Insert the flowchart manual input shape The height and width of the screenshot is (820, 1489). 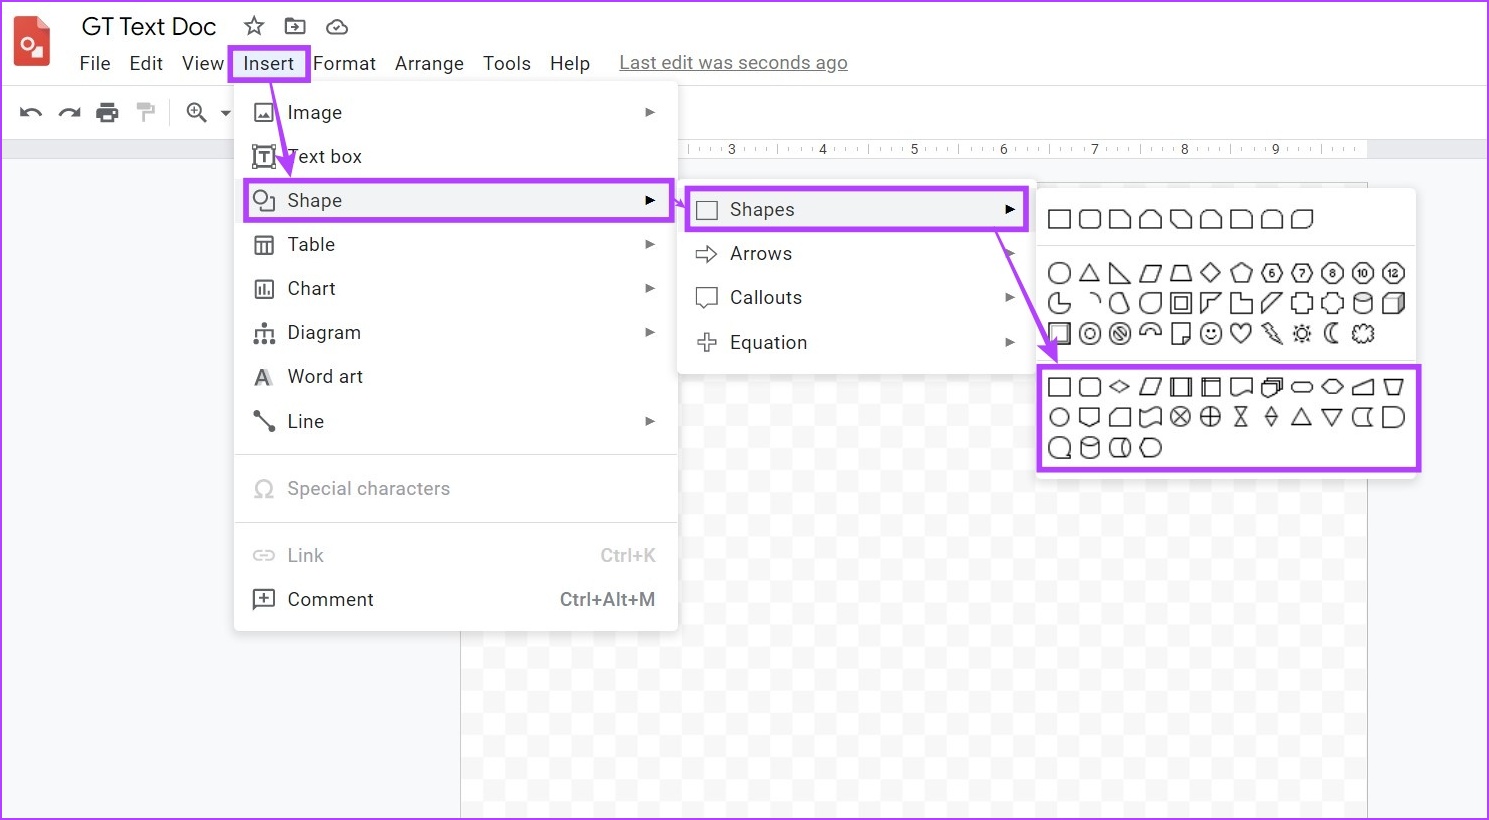coord(1363,387)
